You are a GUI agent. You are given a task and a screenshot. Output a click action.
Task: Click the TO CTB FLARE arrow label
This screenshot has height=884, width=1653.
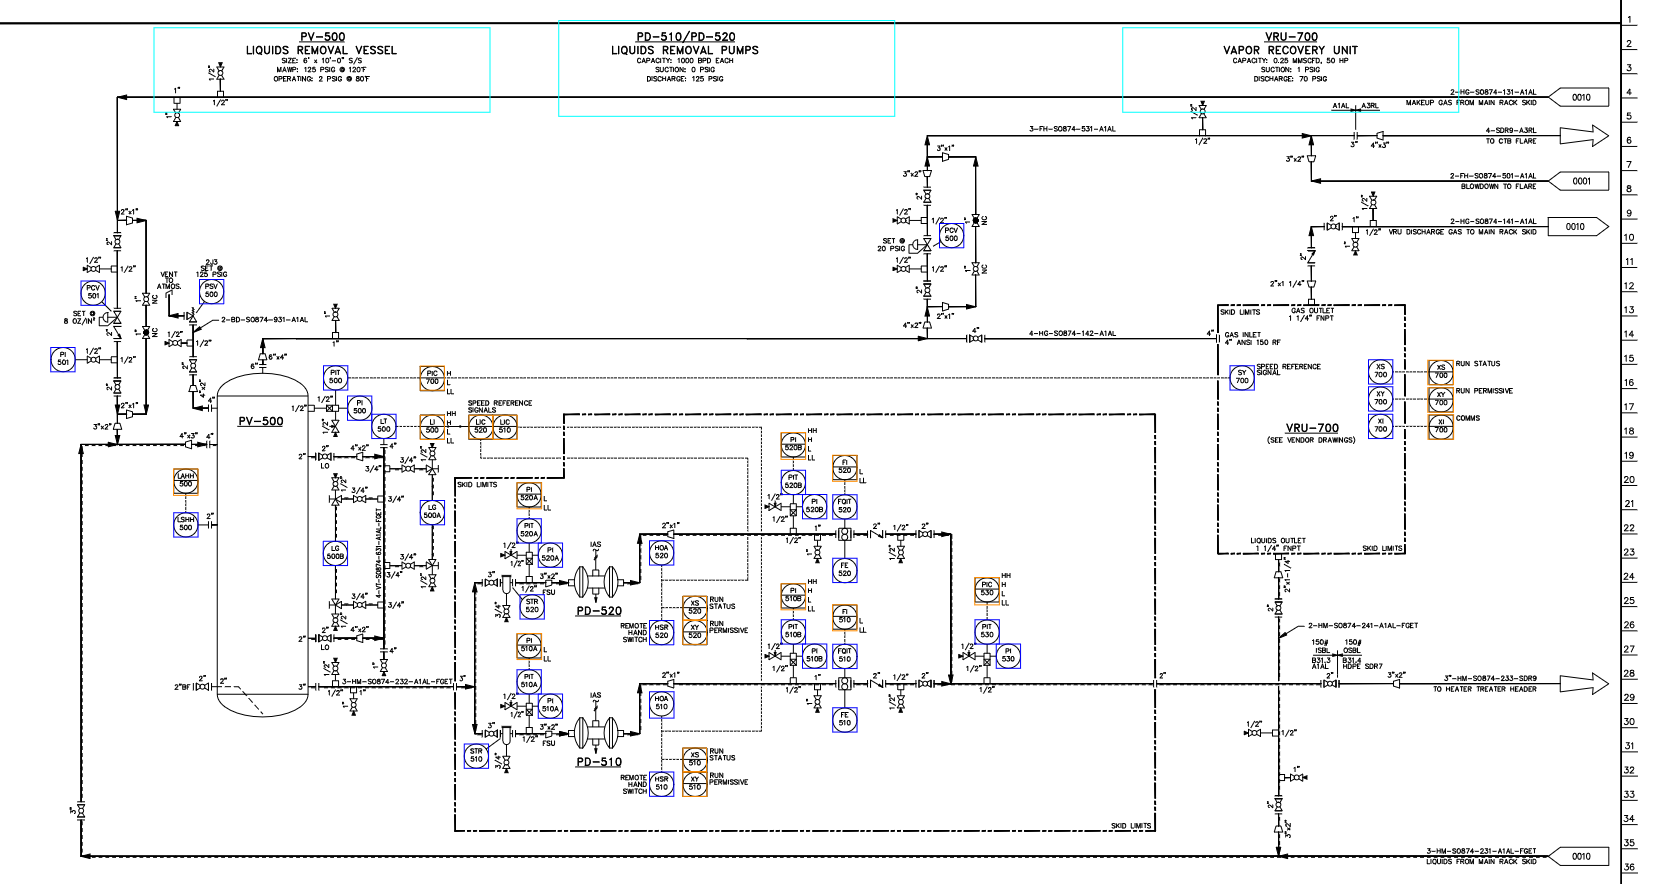pos(1511,141)
